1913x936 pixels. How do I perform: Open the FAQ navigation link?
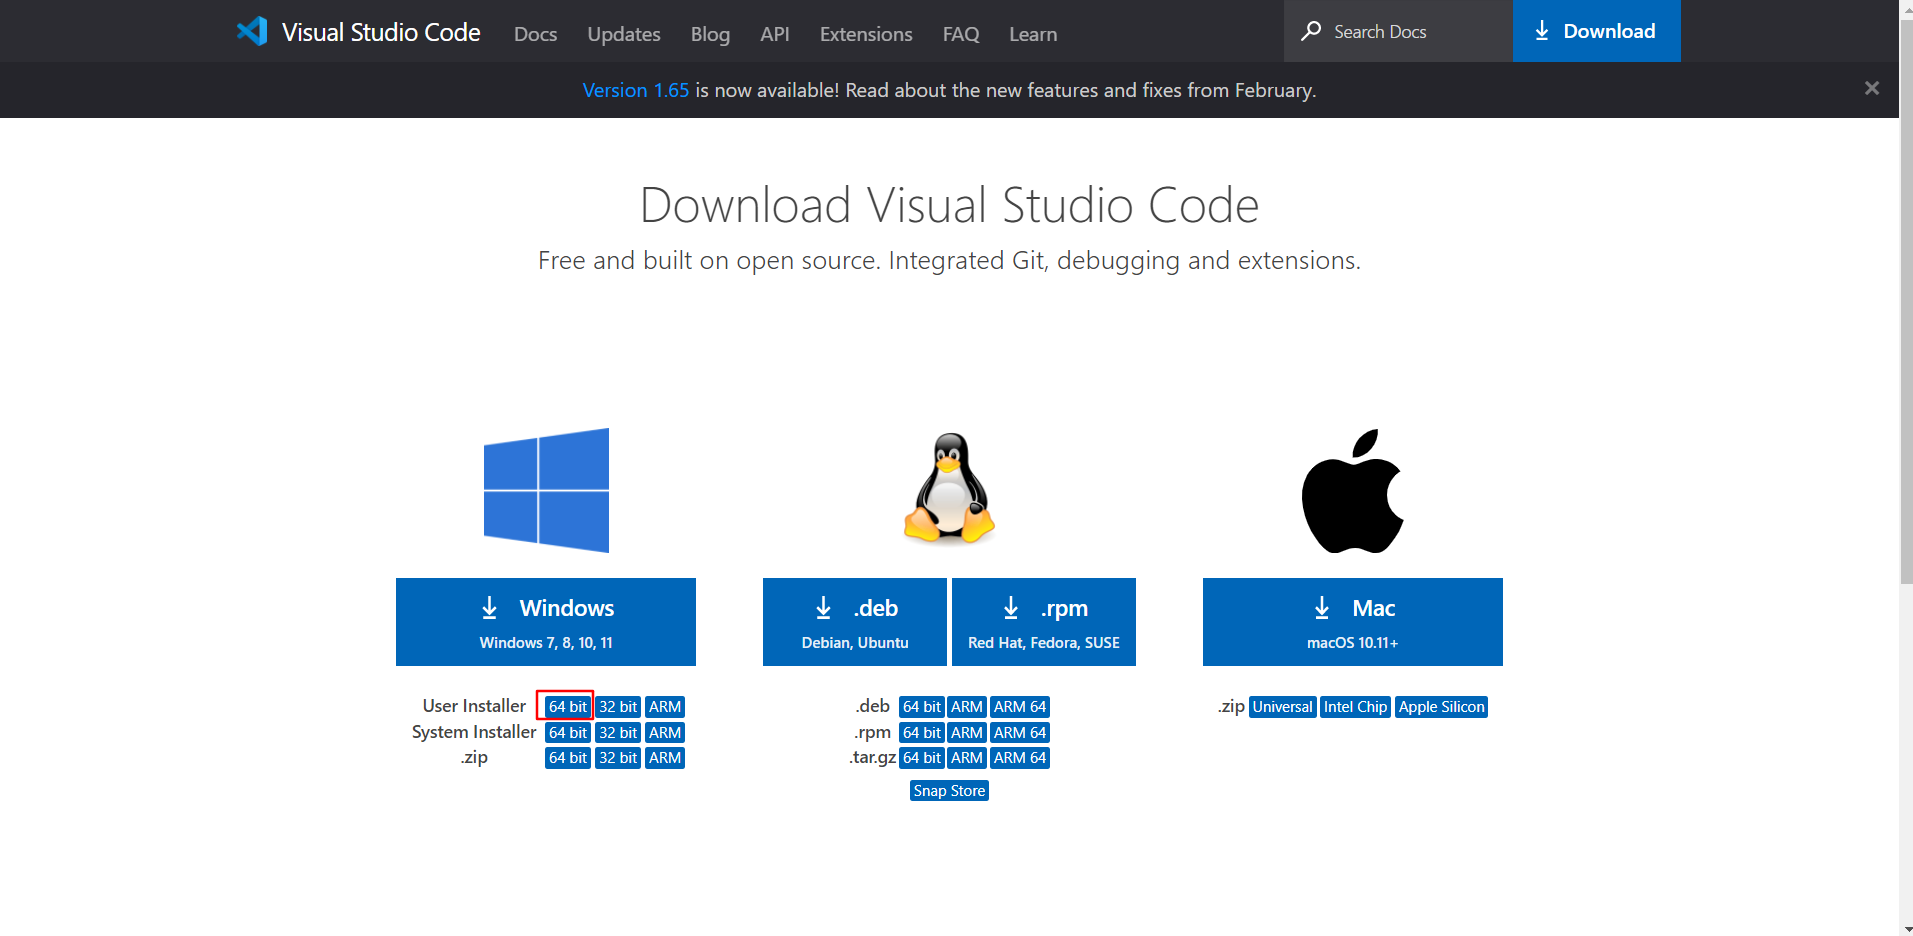(x=961, y=34)
